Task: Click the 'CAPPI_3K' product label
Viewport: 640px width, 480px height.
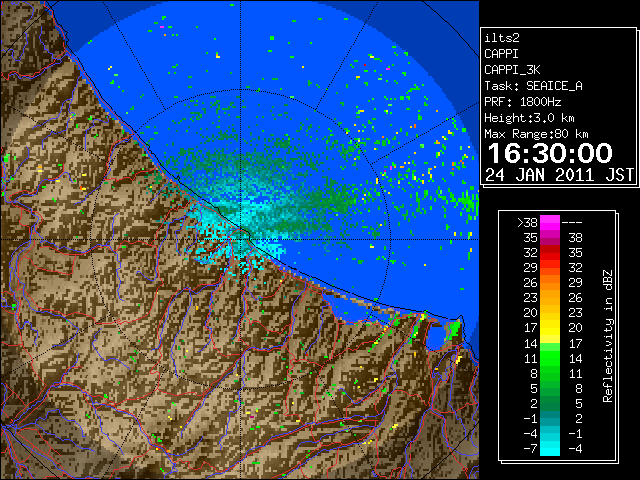Action: tap(512, 70)
